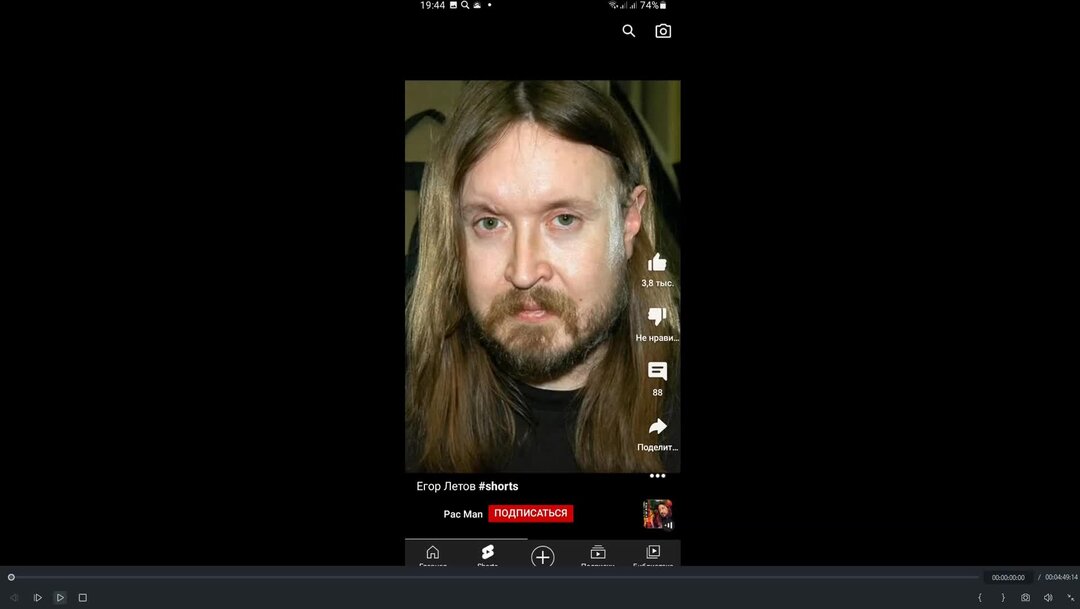1080x609 pixels.
Task: Tap #shorts hashtag in title
Action: pyautogui.click(x=498, y=486)
